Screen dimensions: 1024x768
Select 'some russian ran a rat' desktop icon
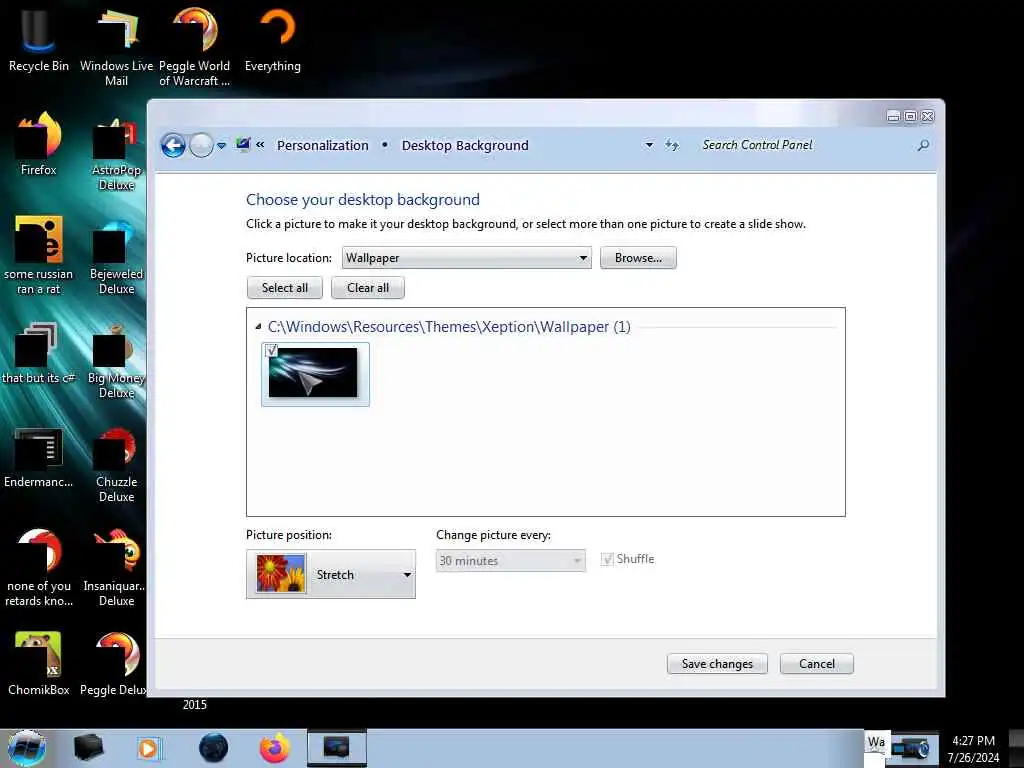(x=38, y=255)
